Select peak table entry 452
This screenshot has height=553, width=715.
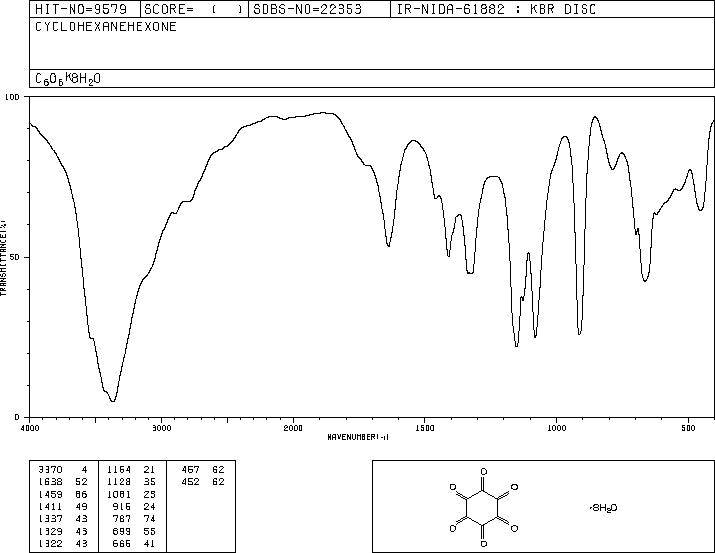(x=191, y=482)
